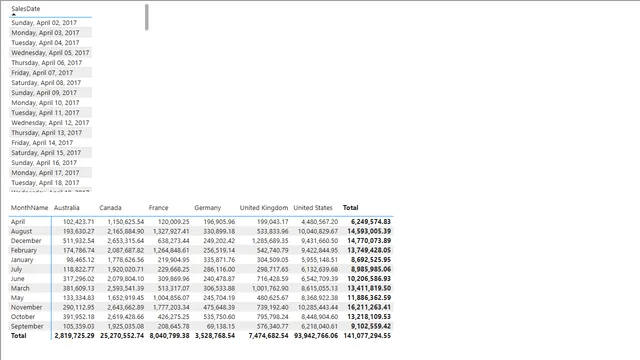Click the United Kingdom column header
Image resolution: width=640 pixels, height=360 pixels.
click(264, 208)
